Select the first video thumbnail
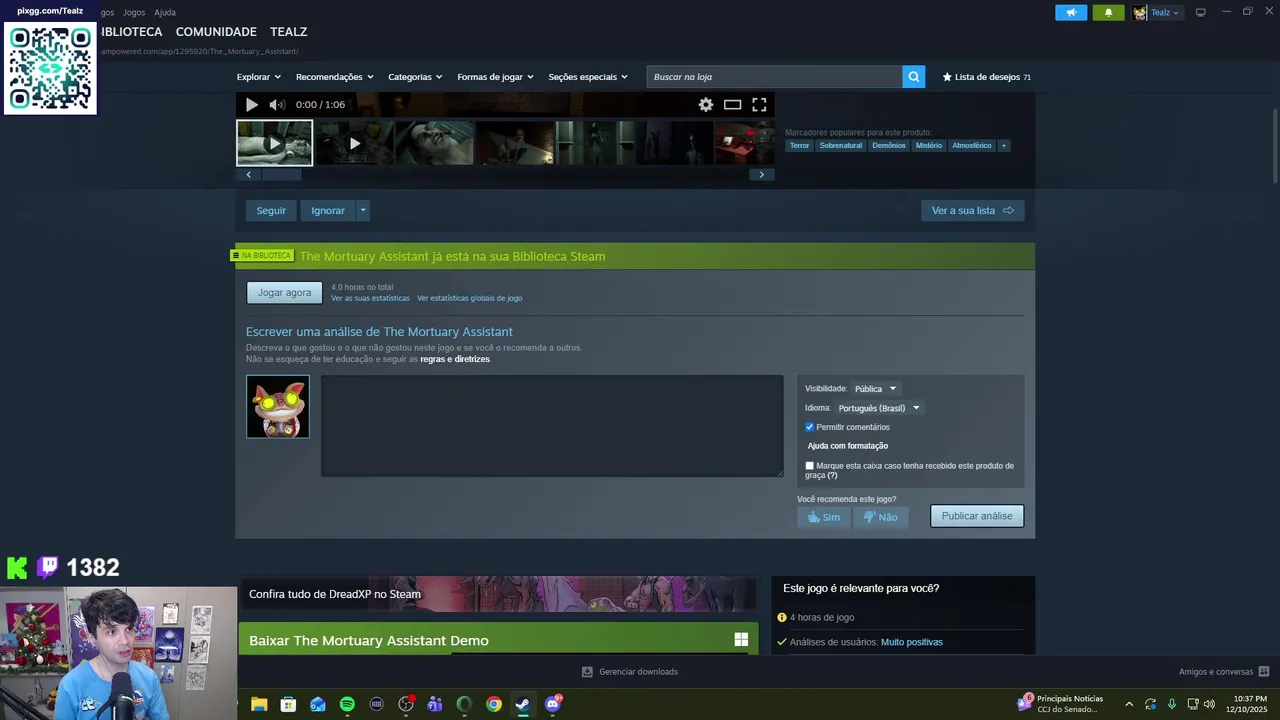The width and height of the screenshot is (1280, 720). [x=274, y=143]
